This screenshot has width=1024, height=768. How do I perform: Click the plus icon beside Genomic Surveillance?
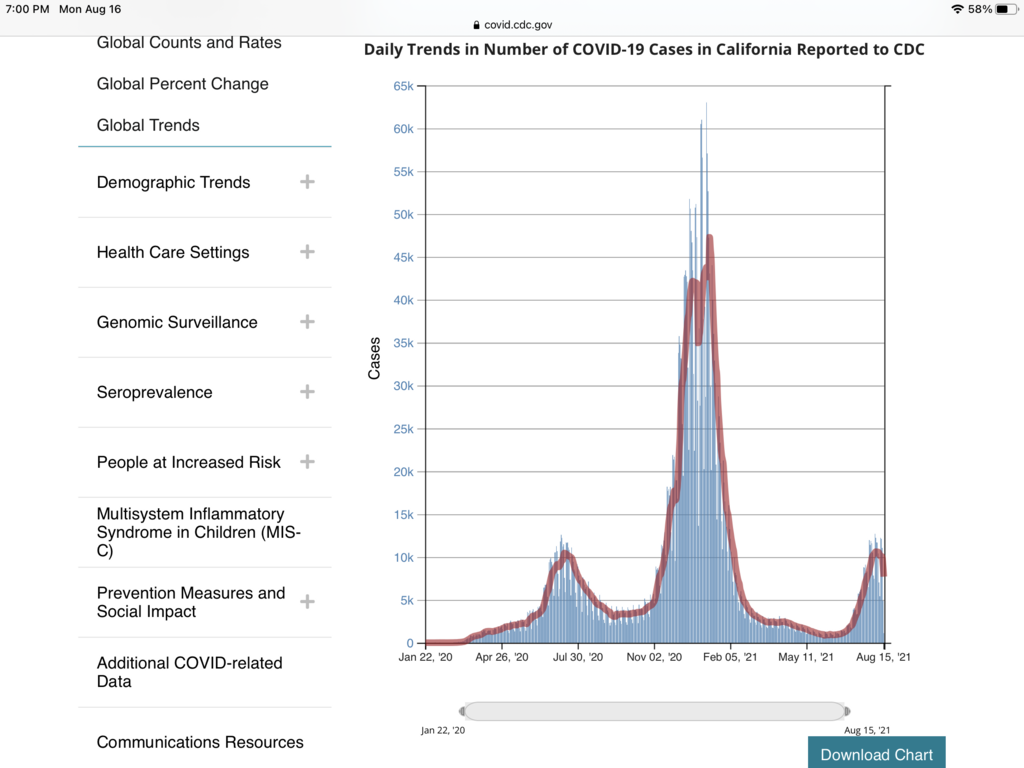tap(307, 322)
